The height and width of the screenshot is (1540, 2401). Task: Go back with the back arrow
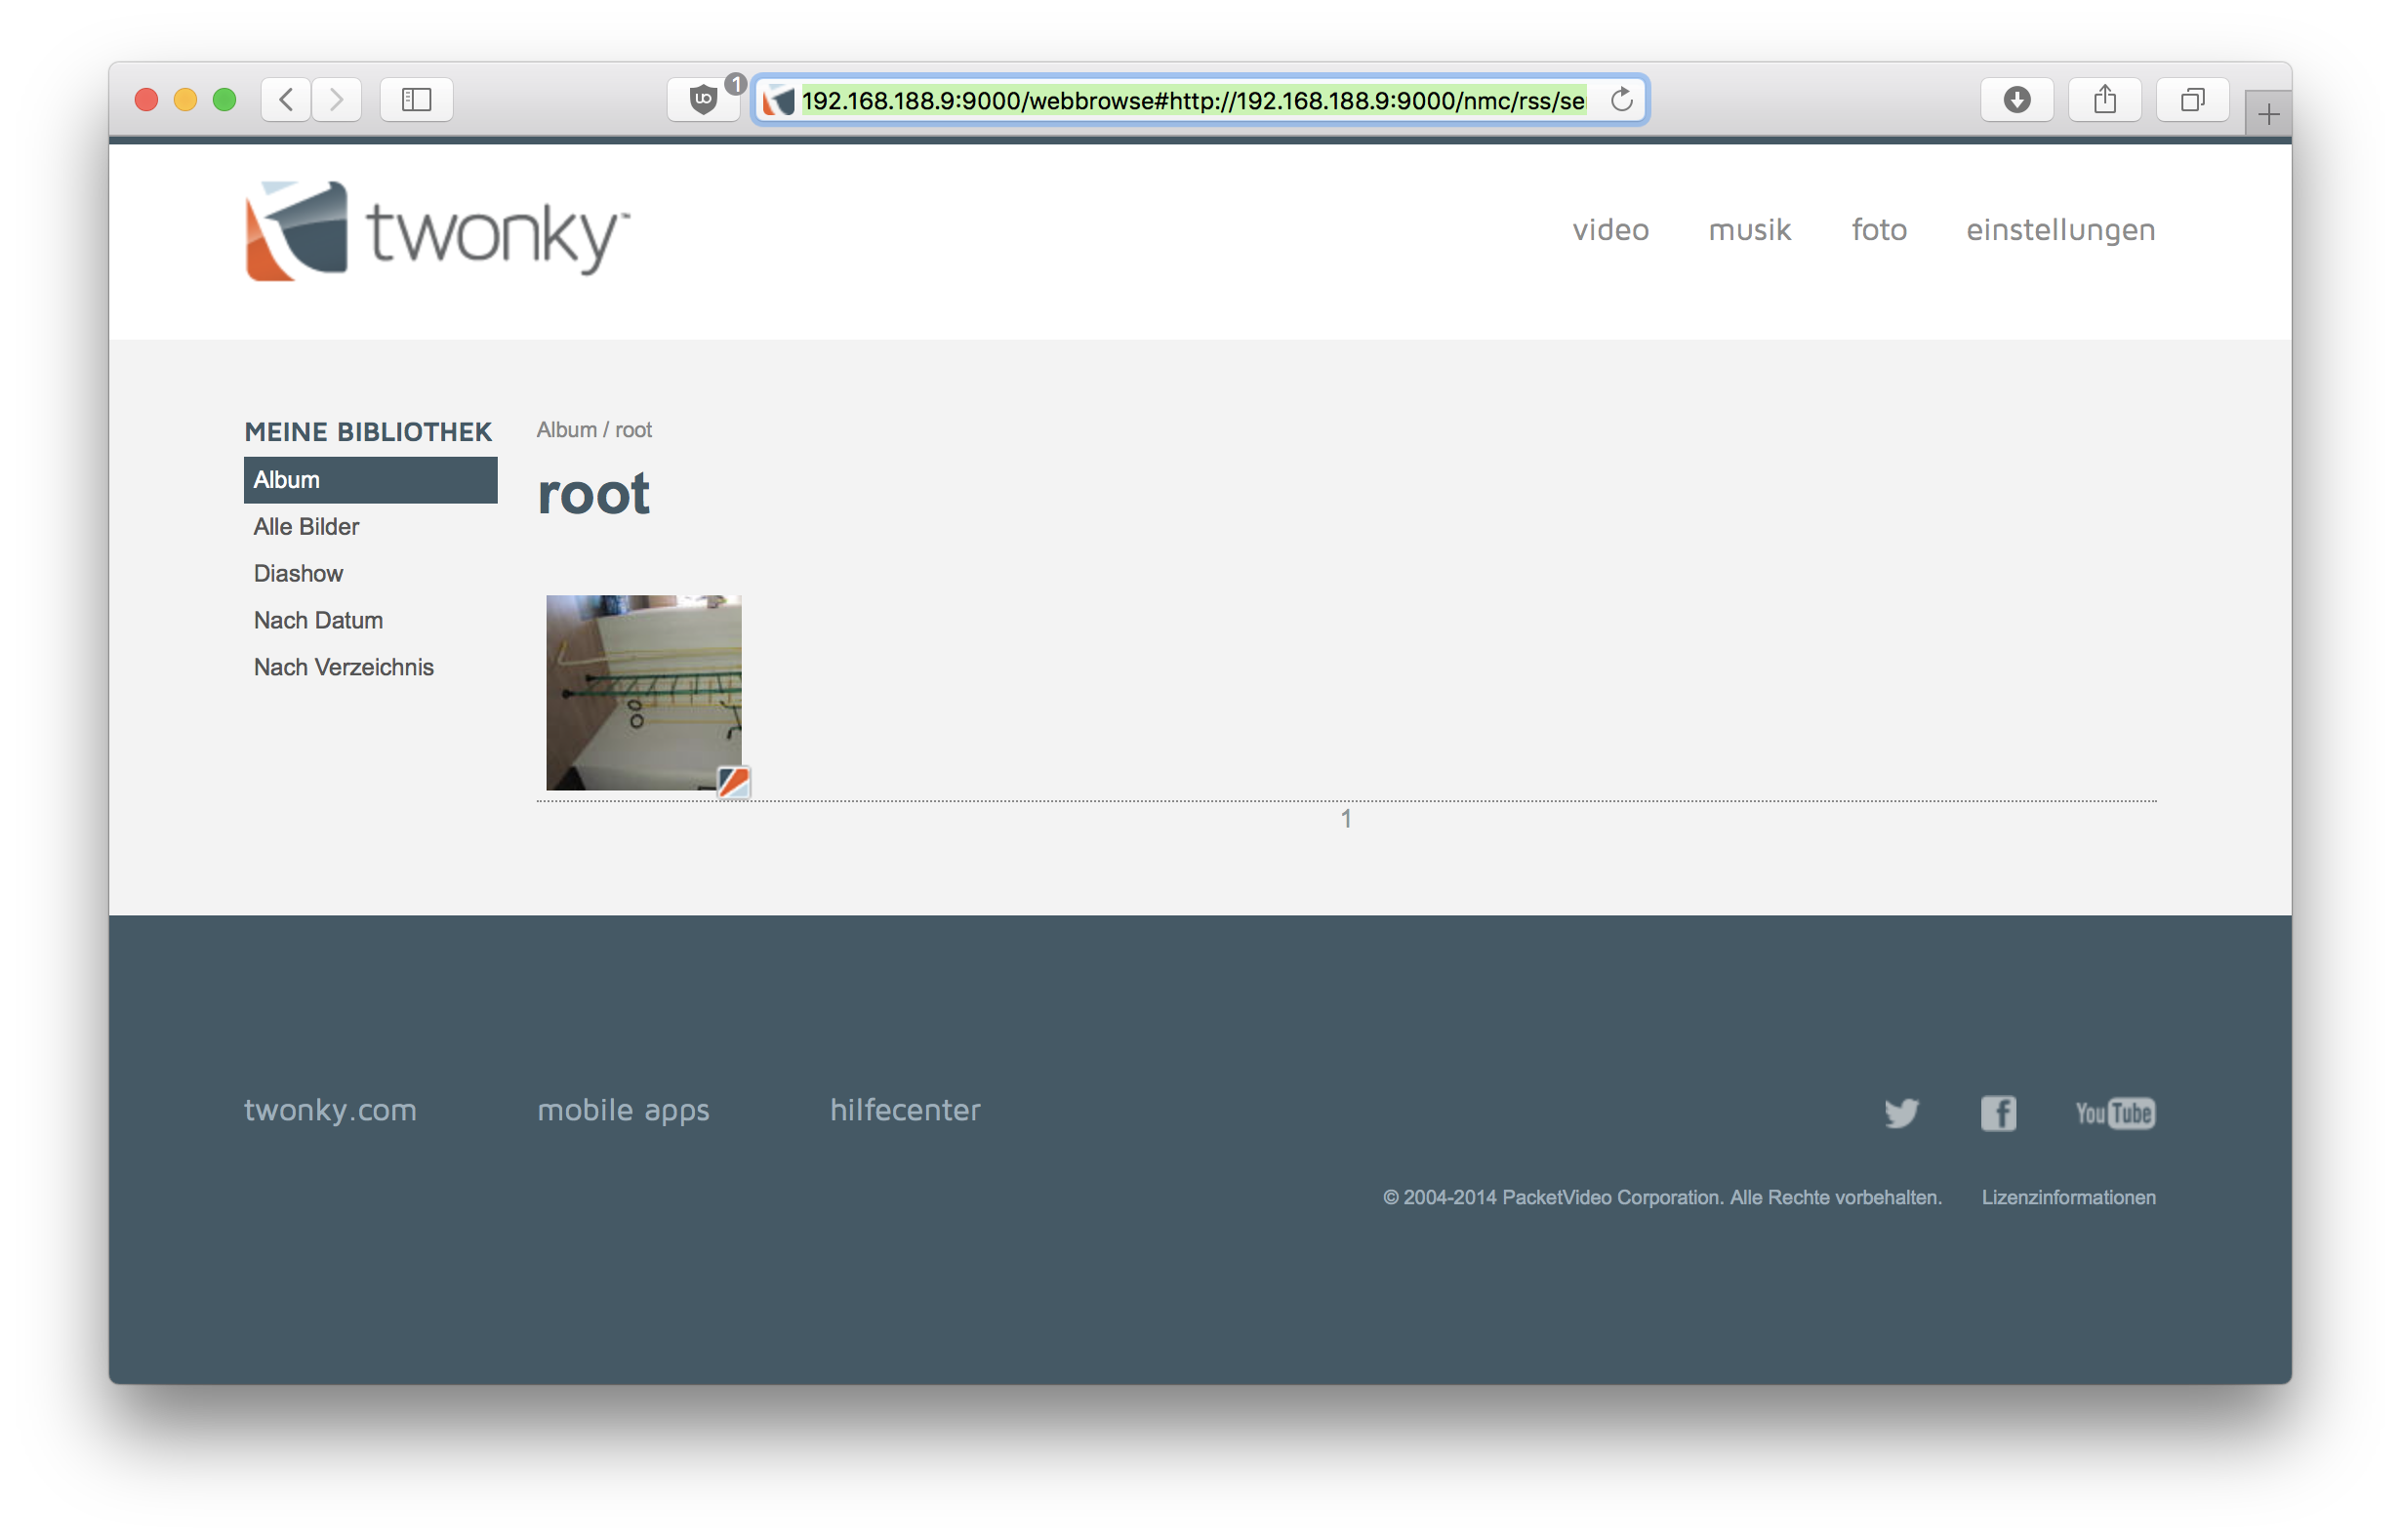[x=286, y=100]
